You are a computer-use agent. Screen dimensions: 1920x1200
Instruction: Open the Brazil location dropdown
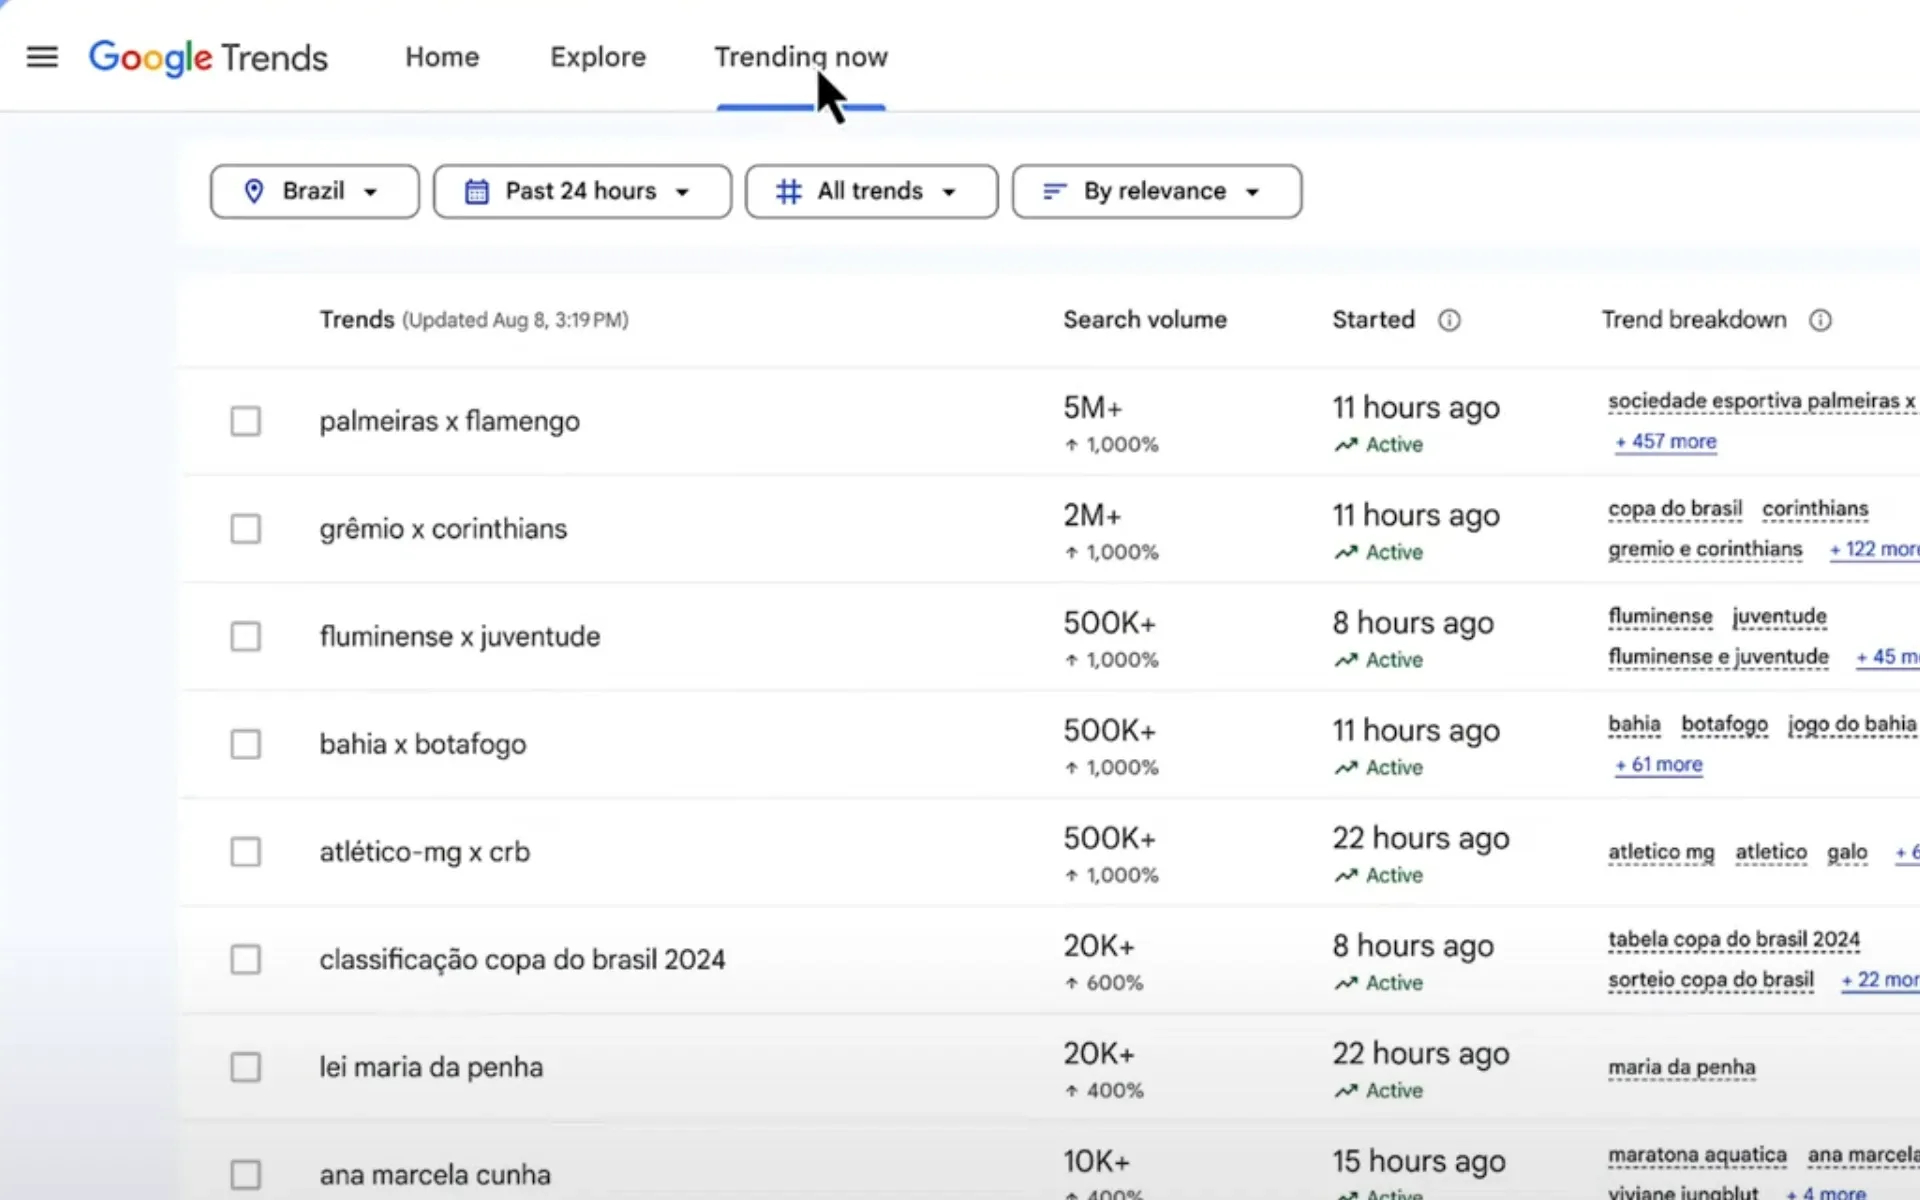tap(314, 191)
